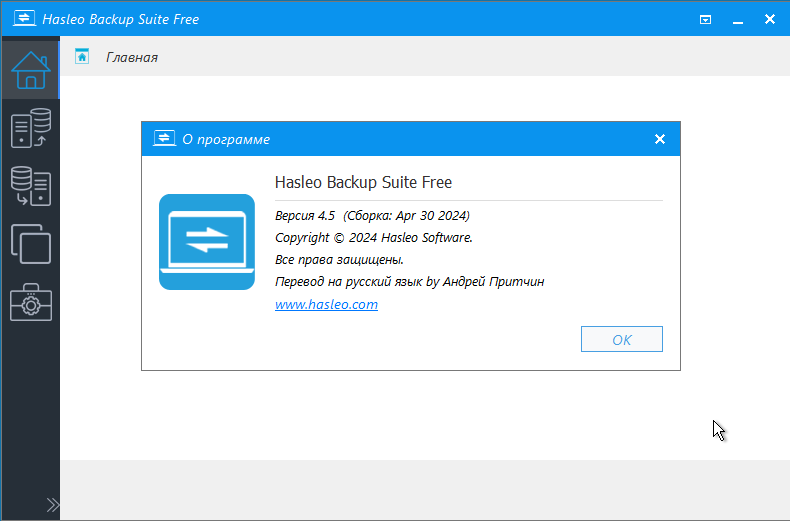790x521 pixels.
Task: Click the Hasleo app icon in title bar
Action: (24, 19)
